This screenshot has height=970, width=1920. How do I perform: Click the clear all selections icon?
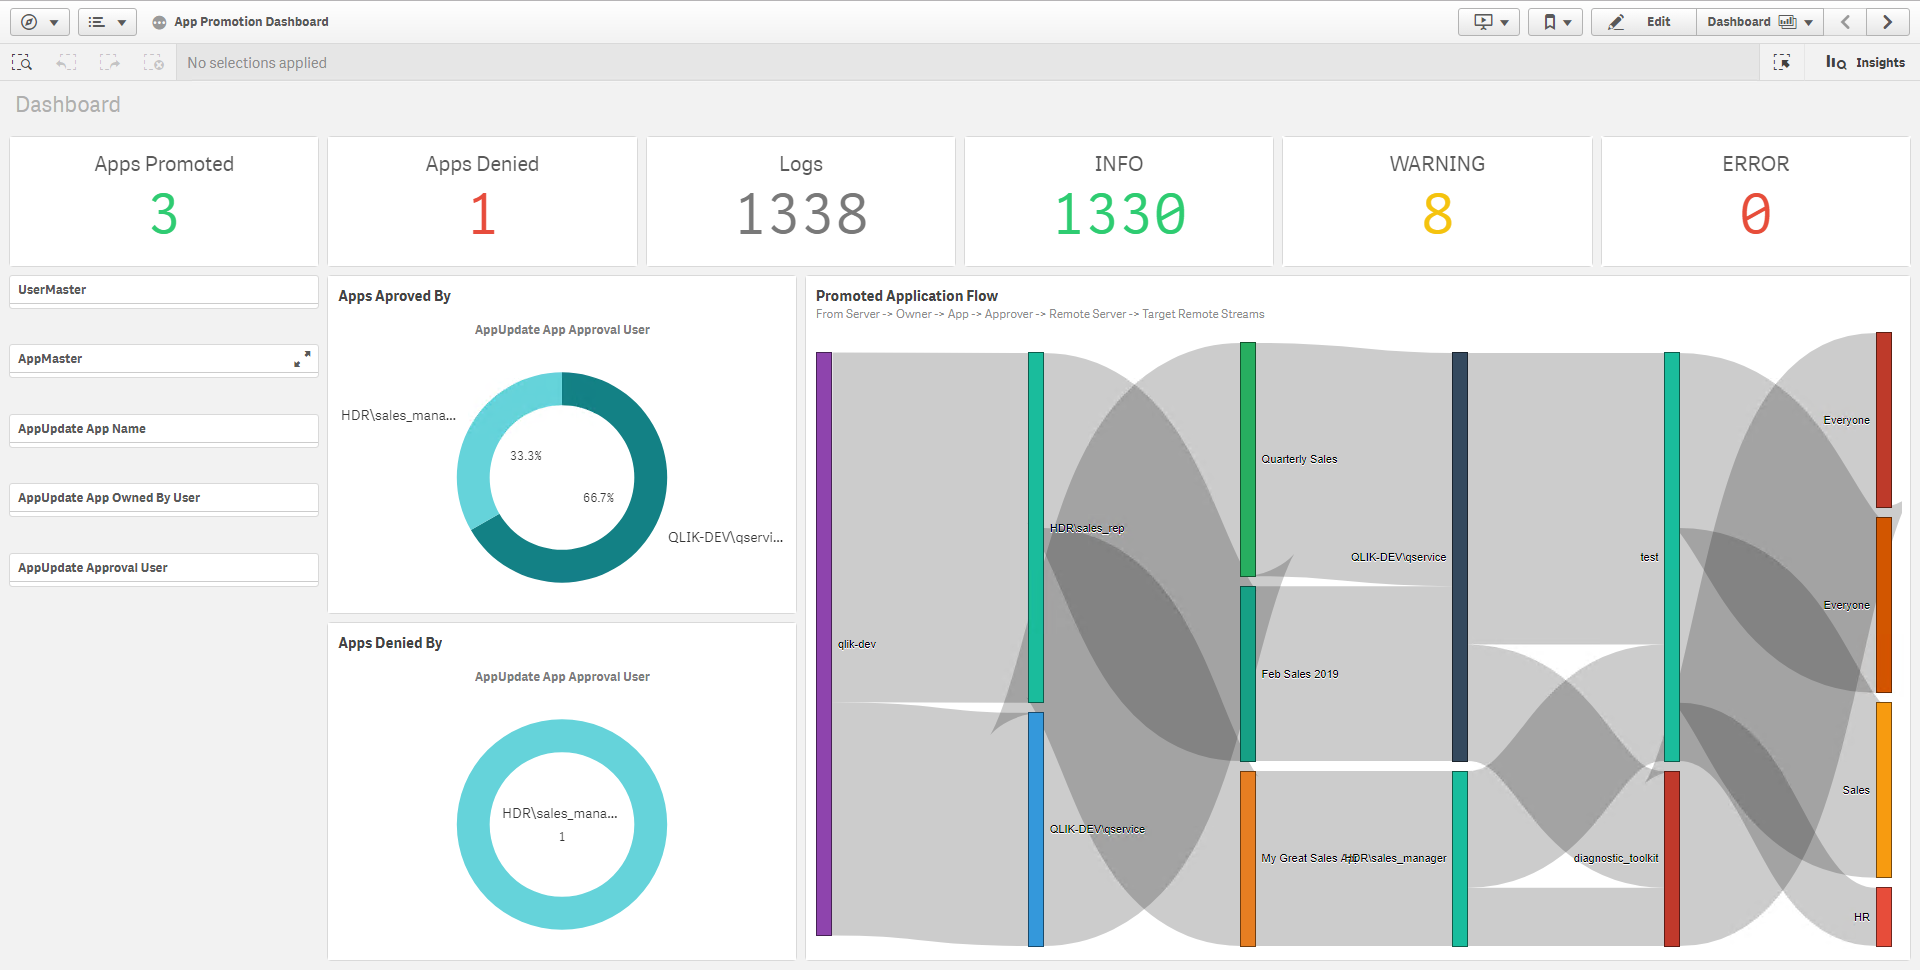(153, 62)
